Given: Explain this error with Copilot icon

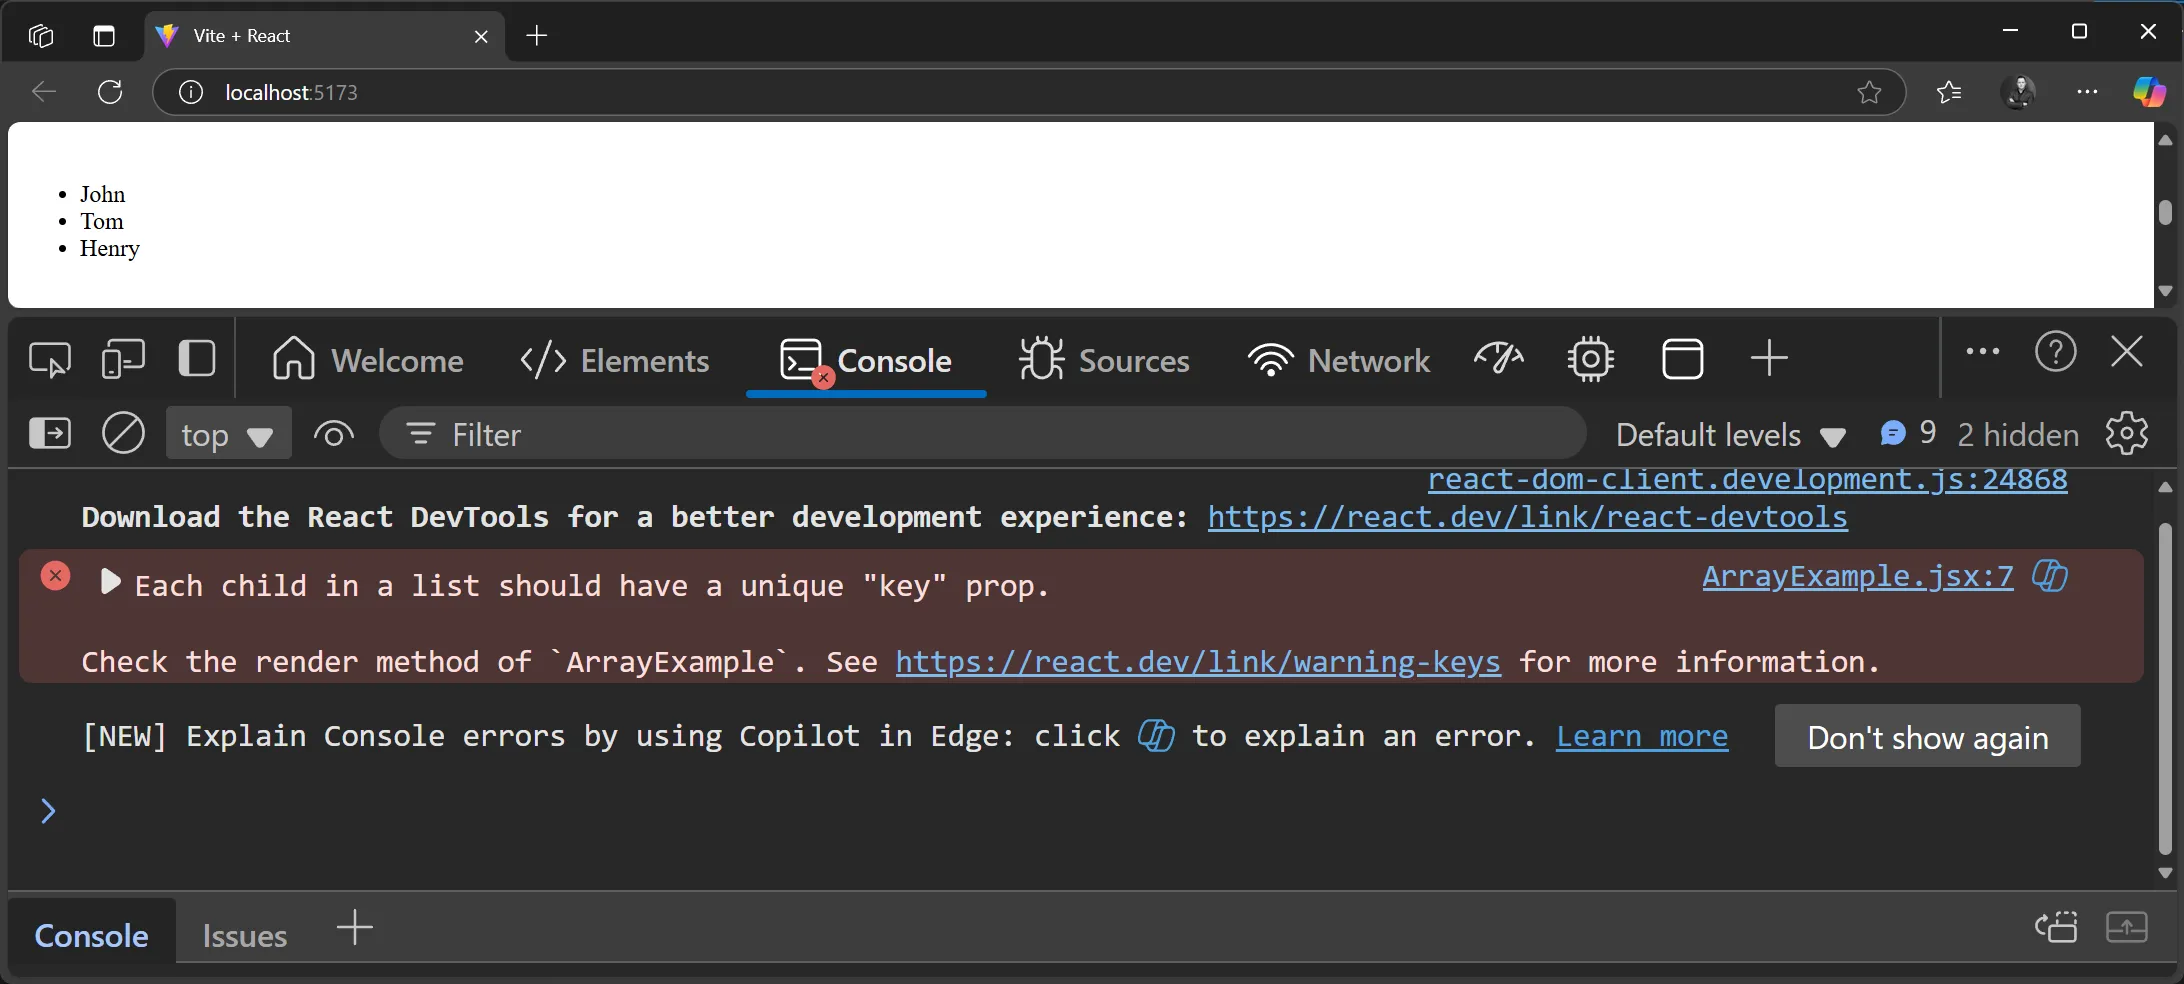Looking at the screenshot, I should pyautogui.click(x=2050, y=576).
